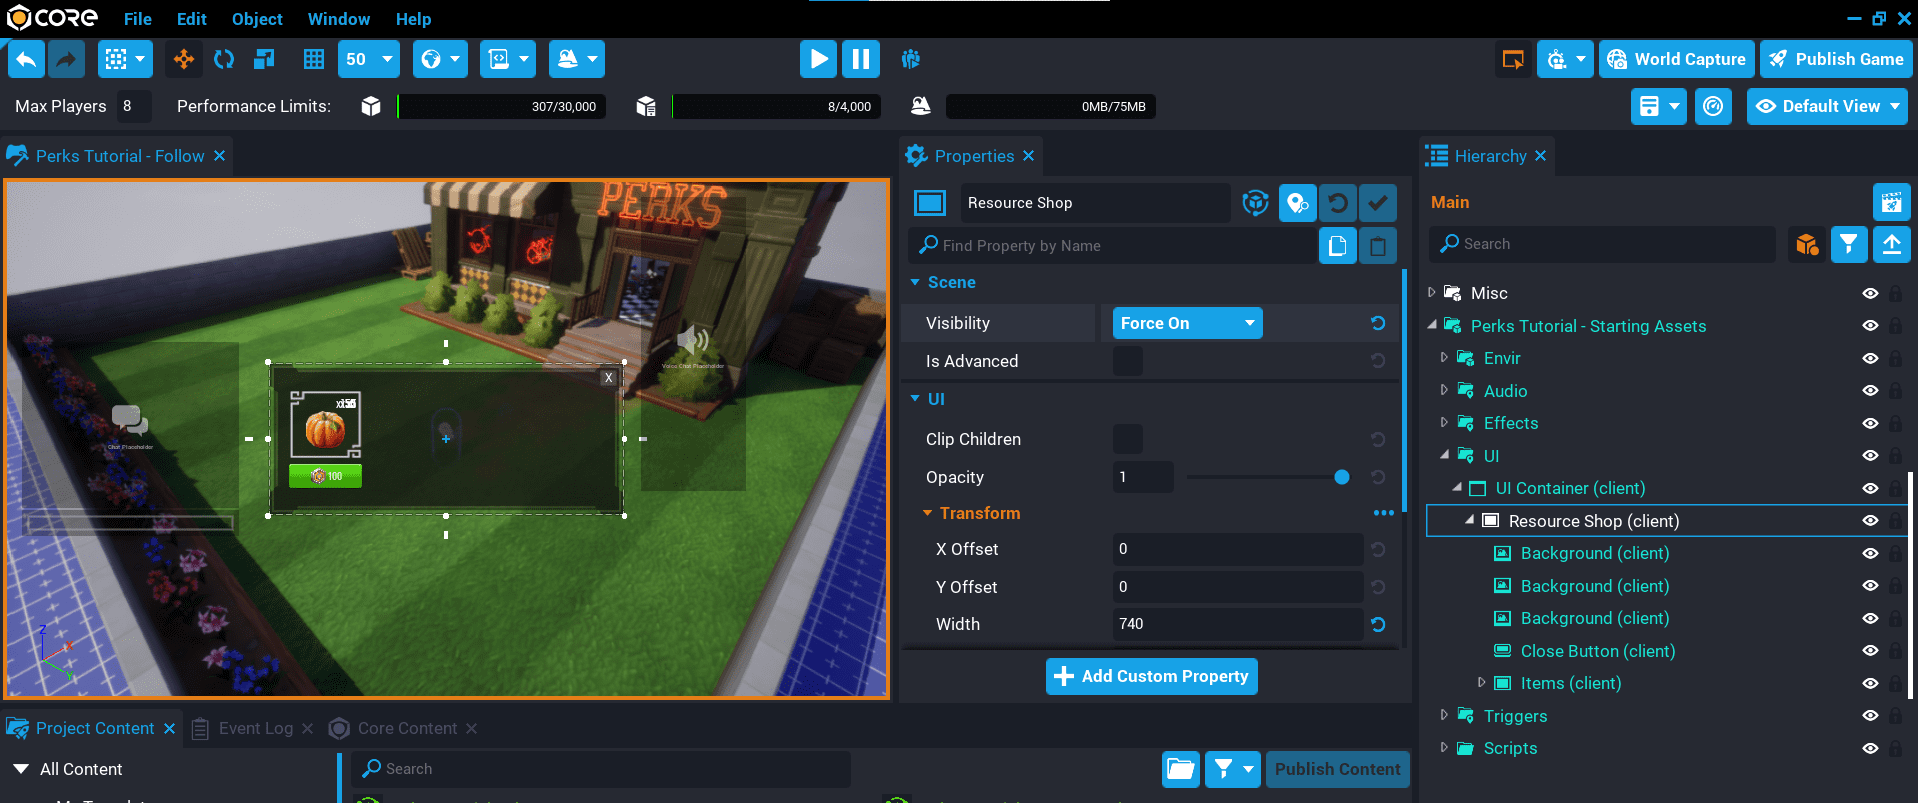Click the Opacity slider handle
Image resolution: width=1918 pixels, height=803 pixels.
point(1342,477)
